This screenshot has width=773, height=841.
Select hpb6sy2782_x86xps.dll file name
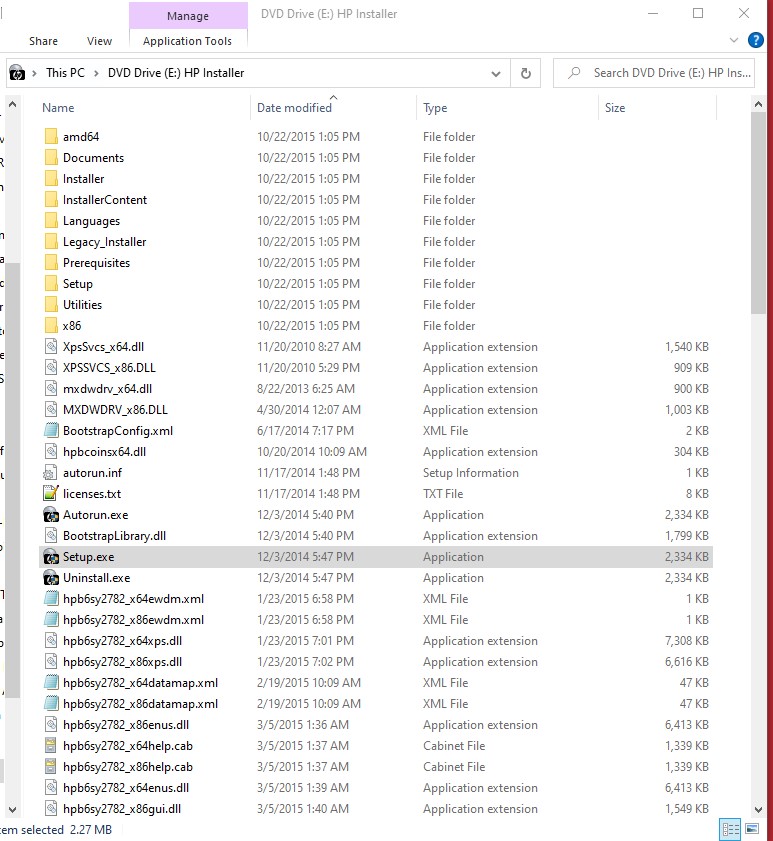pos(122,662)
